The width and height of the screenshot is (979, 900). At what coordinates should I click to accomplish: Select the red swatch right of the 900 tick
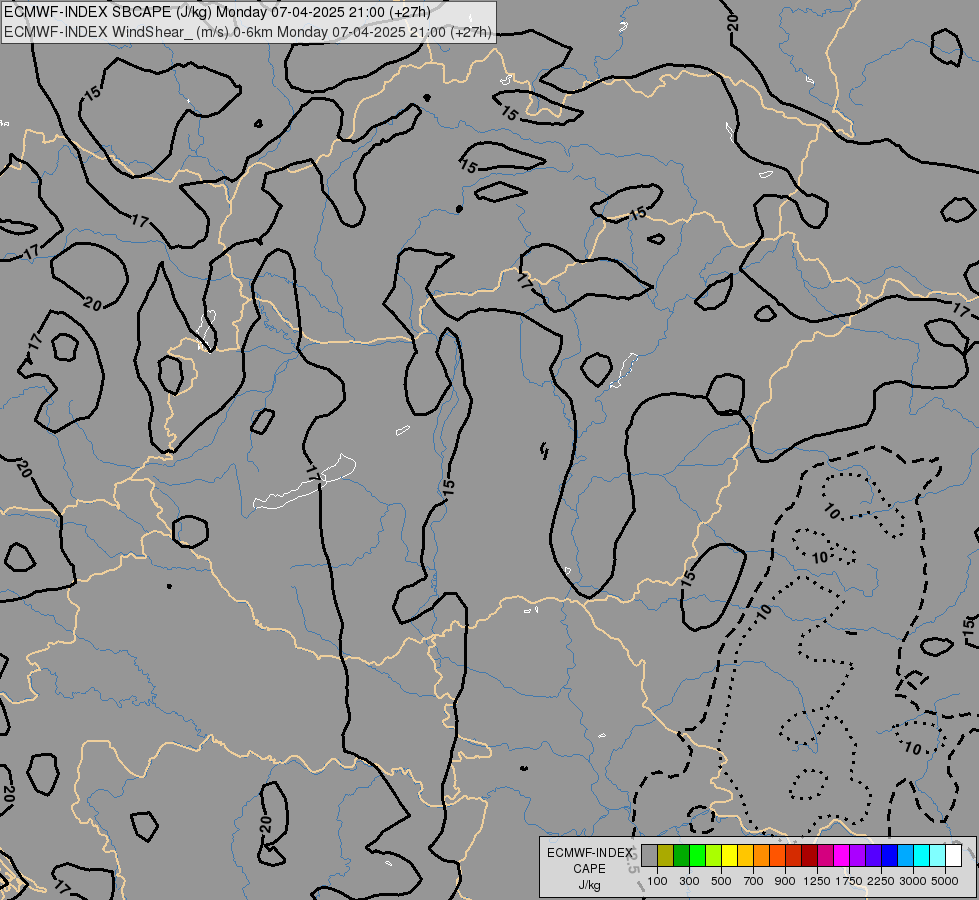click(x=794, y=855)
